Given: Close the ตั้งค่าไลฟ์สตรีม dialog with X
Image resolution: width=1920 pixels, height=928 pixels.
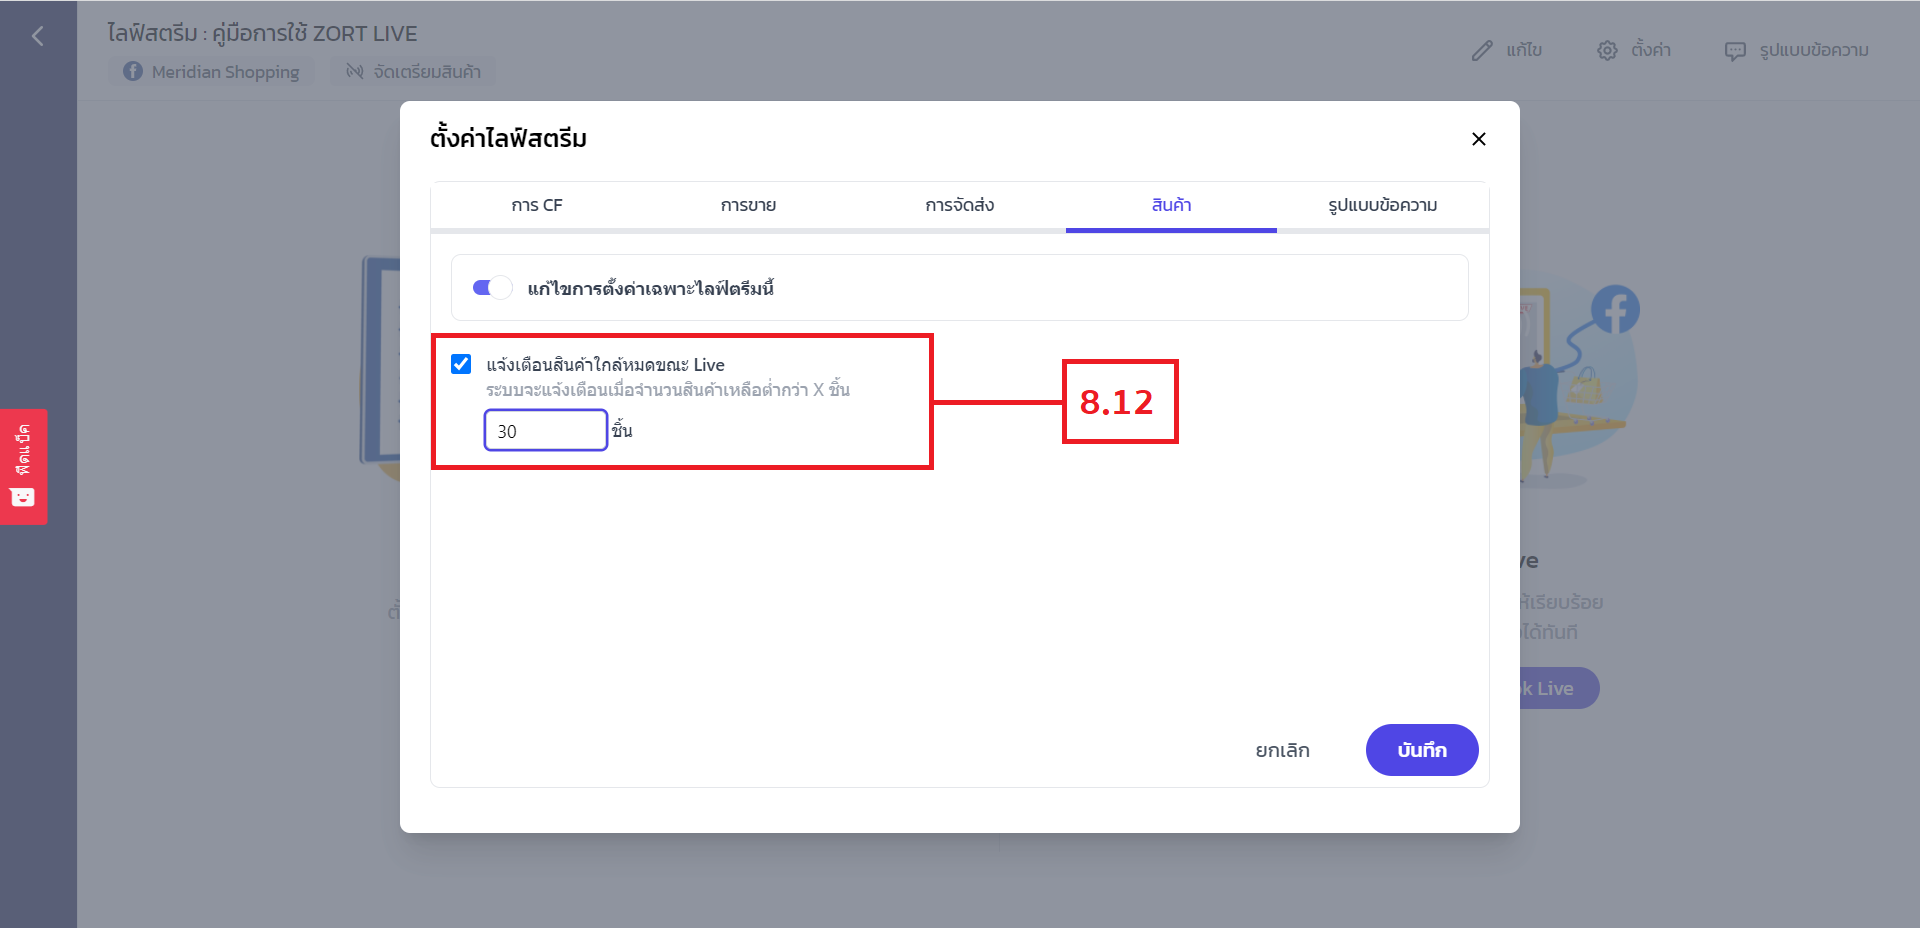Looking at the screenshot, I should click(1479, 139).
